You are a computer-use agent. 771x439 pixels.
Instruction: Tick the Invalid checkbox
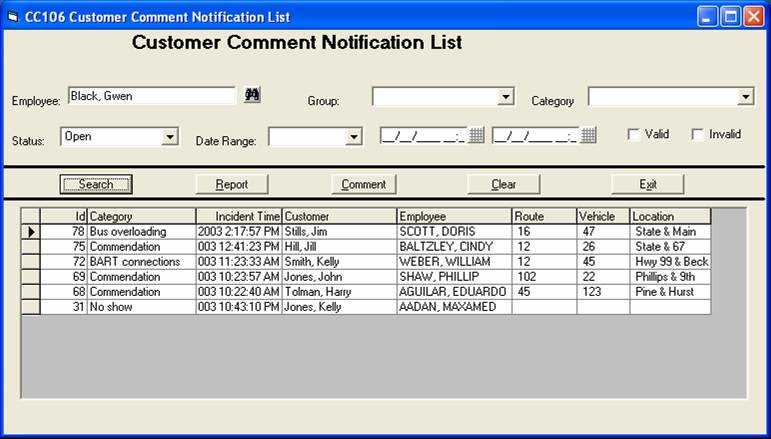pyautogui.click(x=698, y=135)
